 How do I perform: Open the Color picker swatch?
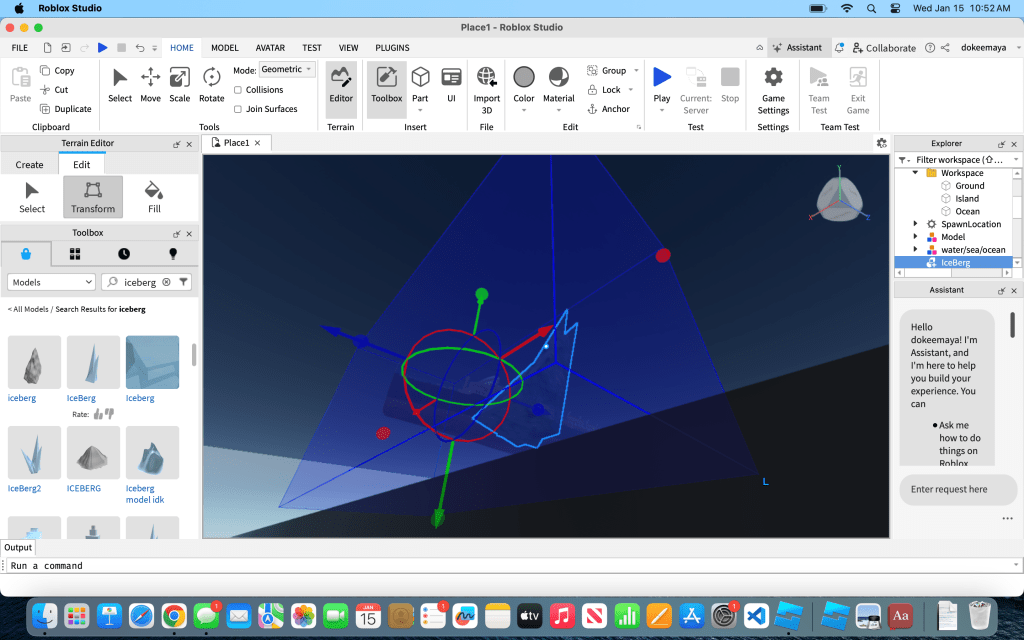pos(524,78)
